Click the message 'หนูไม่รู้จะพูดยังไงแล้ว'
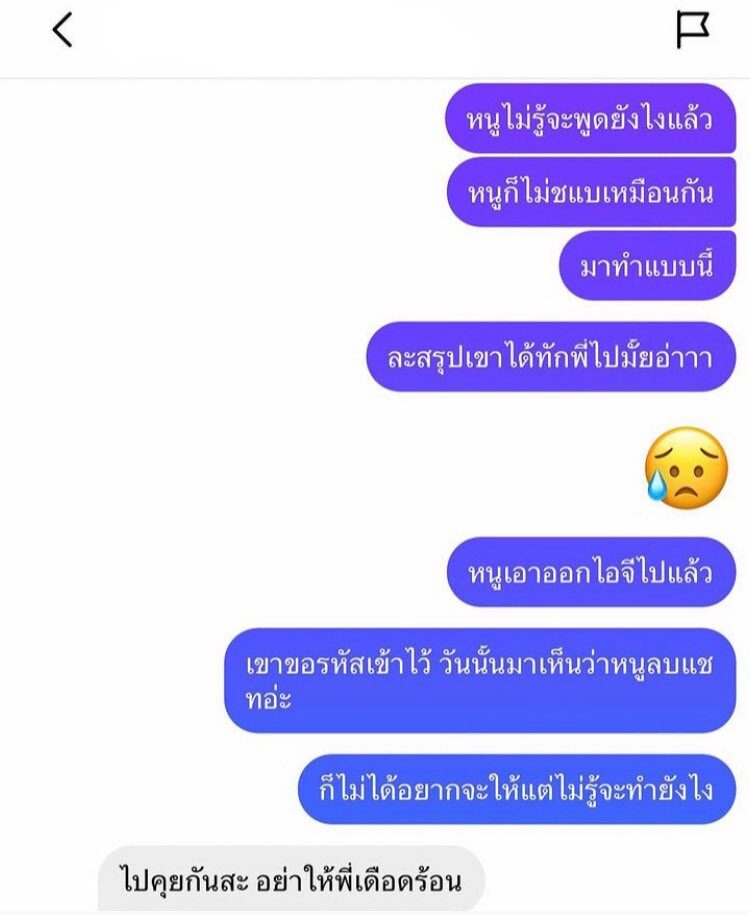This screenshot has width=750, height=915. [590, 119]
